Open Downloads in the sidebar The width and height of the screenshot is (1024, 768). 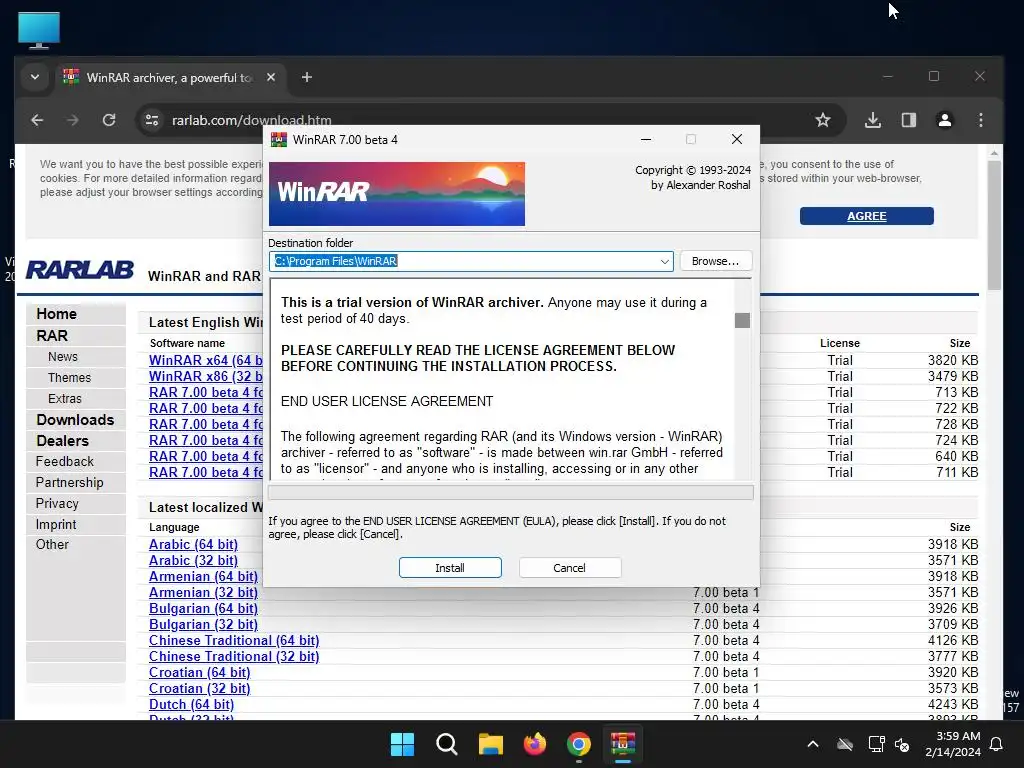click(75, 420)
